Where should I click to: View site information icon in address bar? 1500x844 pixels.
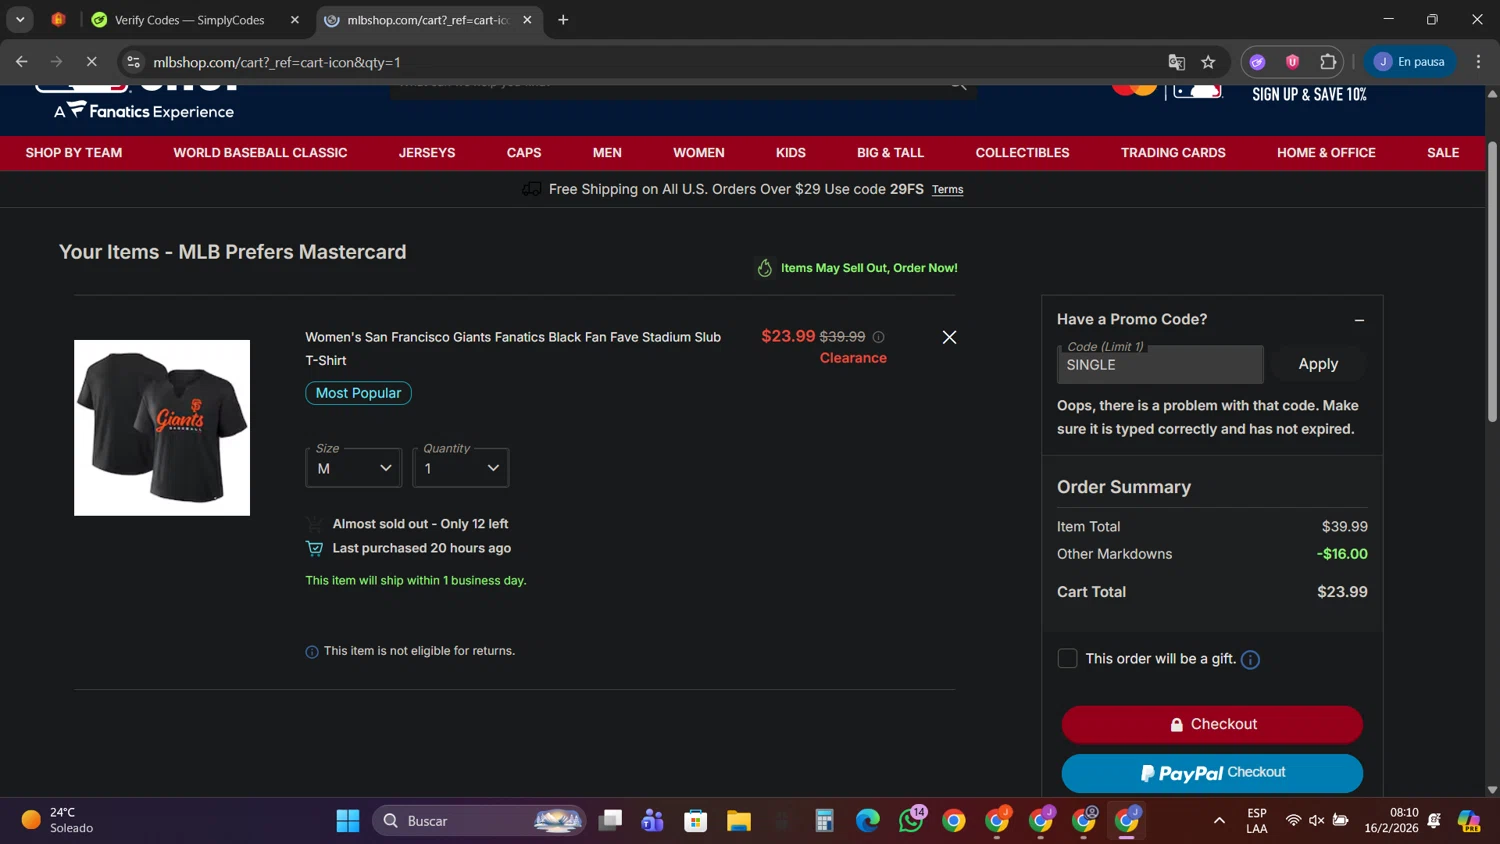pyautogui.click(x=133, y=62)
